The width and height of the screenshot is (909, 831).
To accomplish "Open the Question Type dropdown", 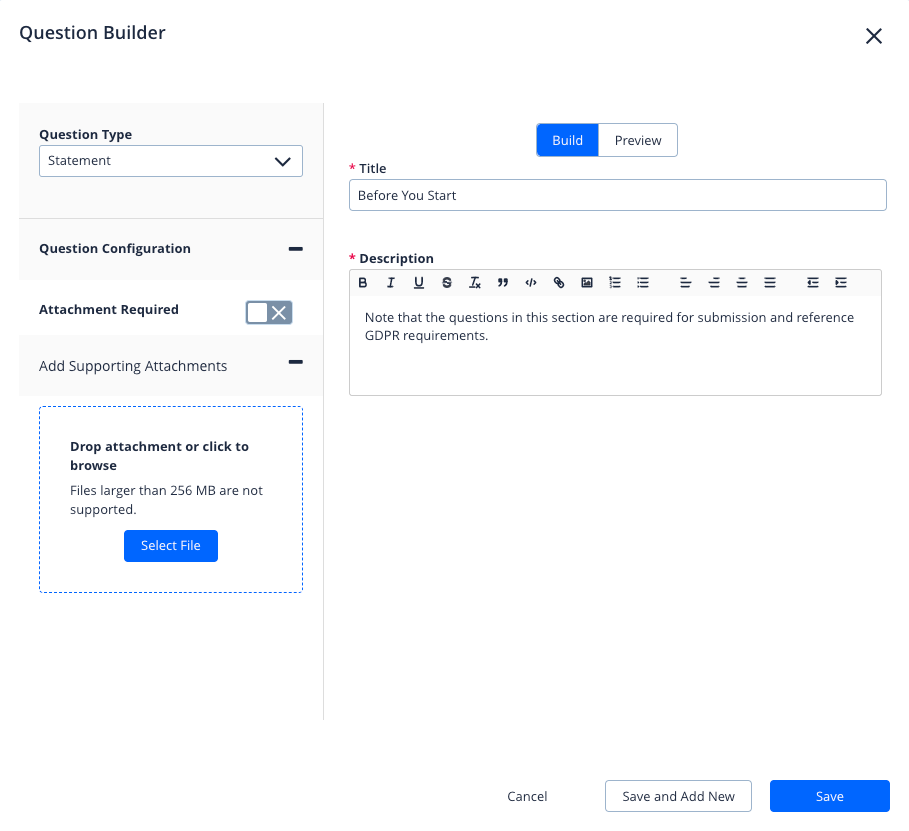I will click(171, 161).
